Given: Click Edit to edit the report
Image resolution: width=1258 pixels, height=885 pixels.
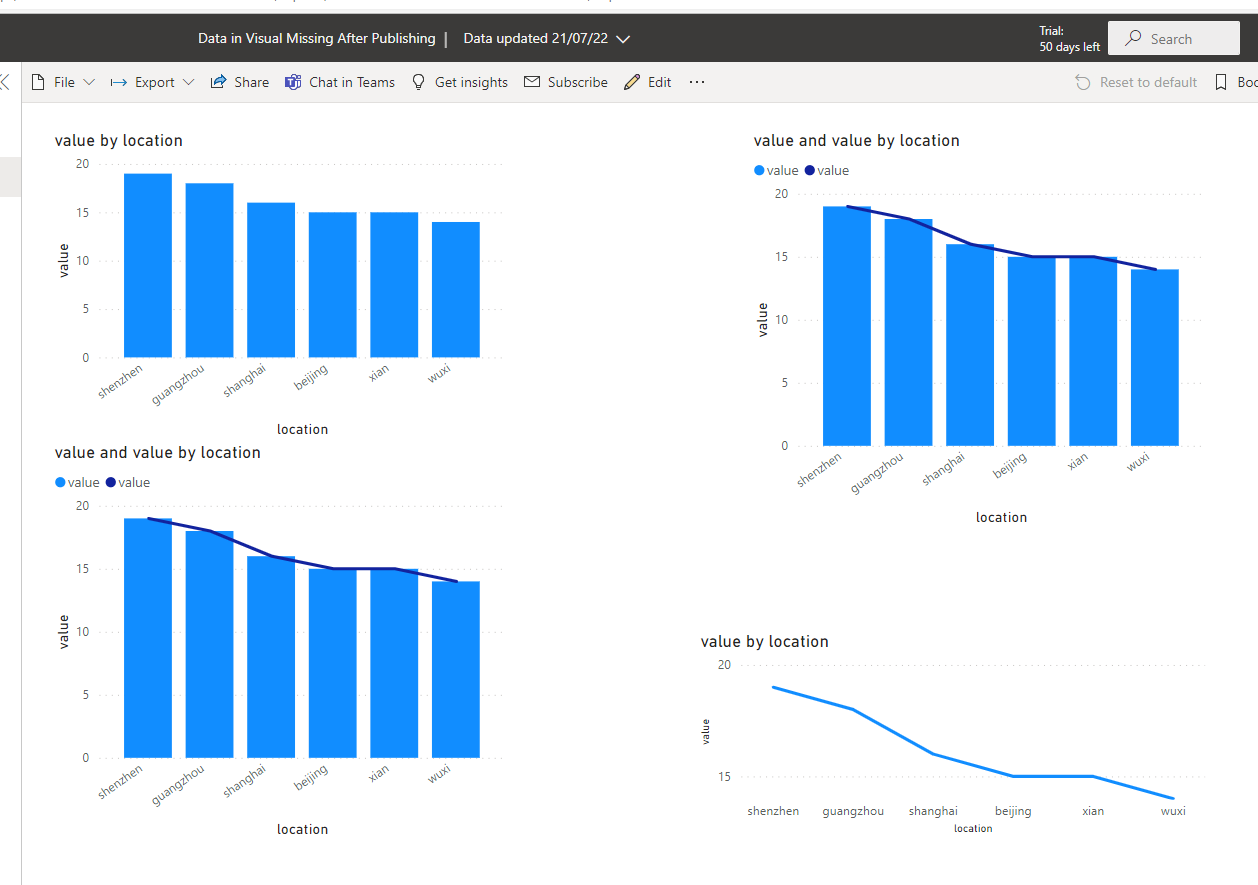Looking at the screenshot, I should tap(647, 82).
